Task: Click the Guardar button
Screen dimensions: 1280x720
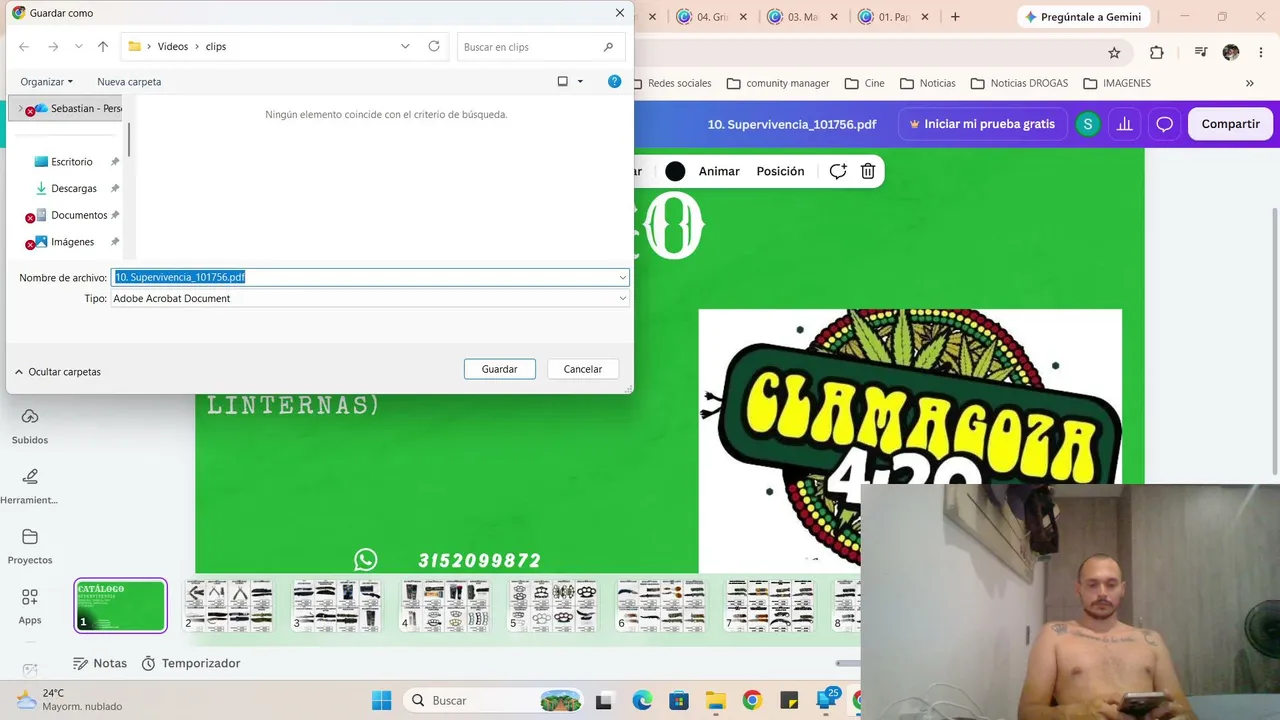Action: coord(500,369)
